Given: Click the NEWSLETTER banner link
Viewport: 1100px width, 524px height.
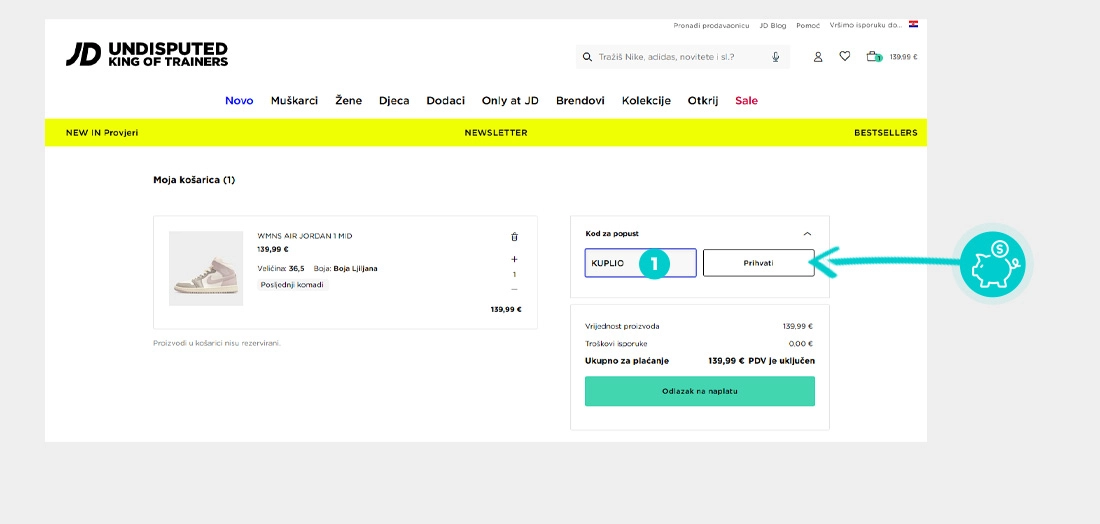Looking at the screenshot, I should (x=496, y=133).
